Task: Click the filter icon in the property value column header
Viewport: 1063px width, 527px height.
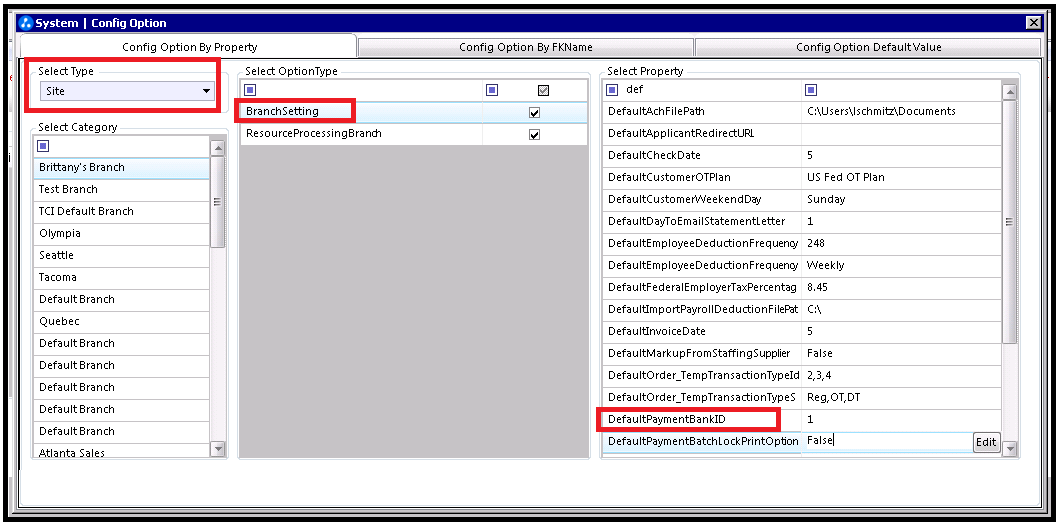Action: (811, 90)
